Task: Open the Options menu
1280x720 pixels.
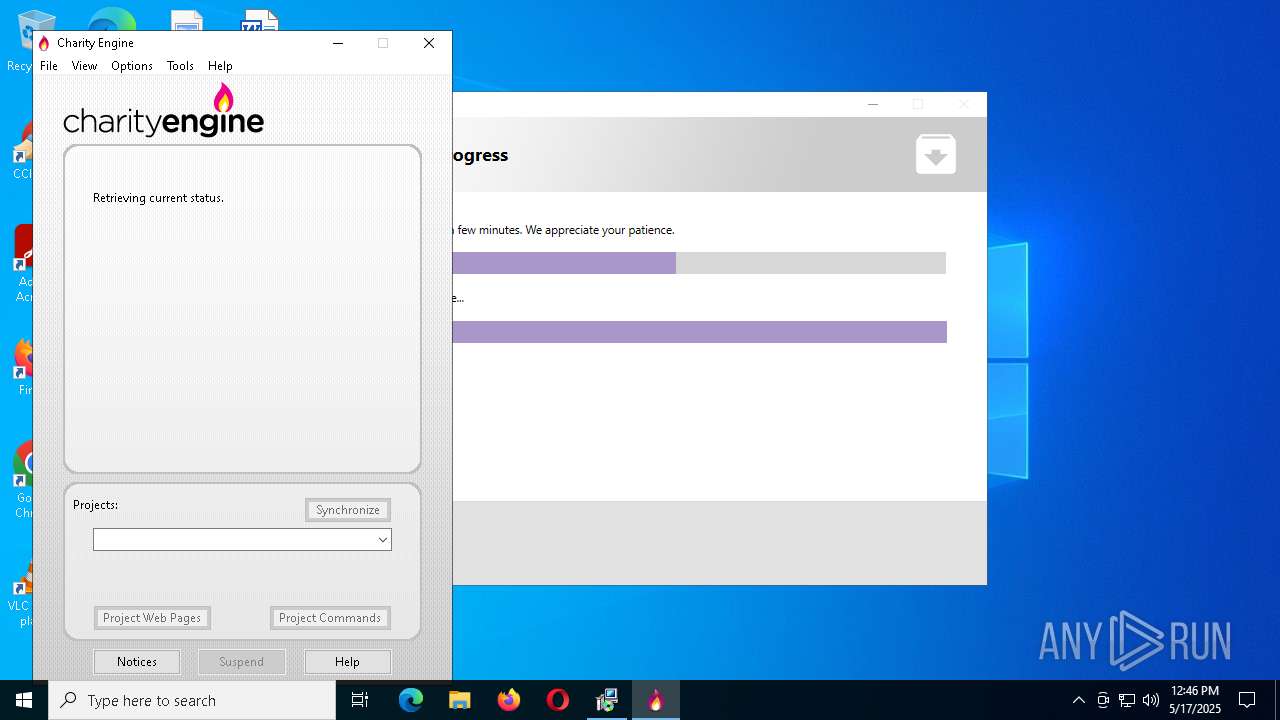Action: (x=132, y=66)
